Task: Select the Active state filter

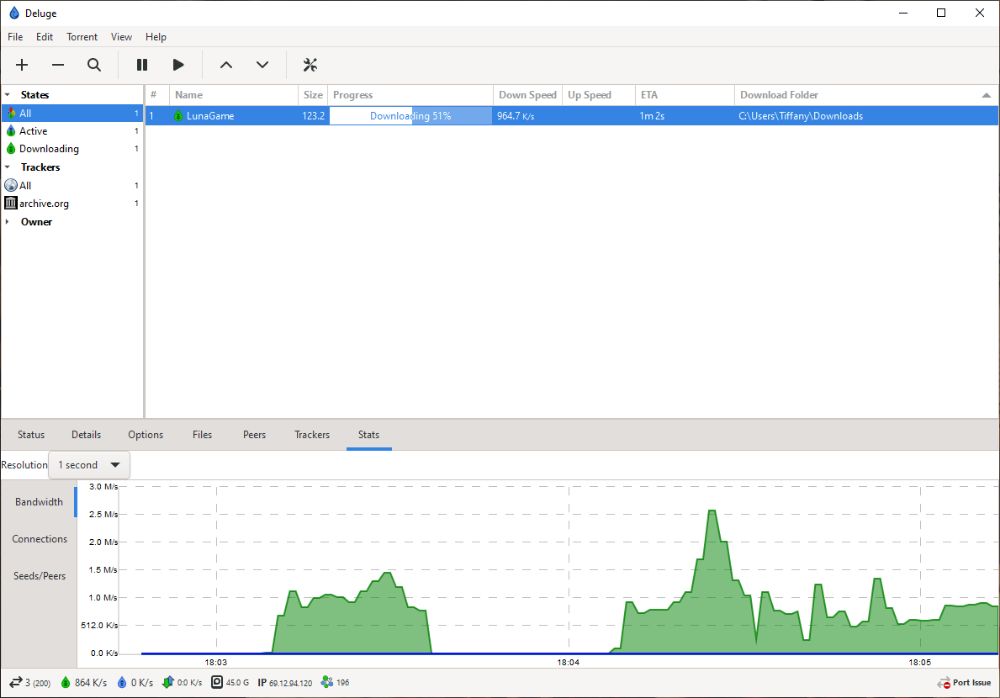Action: click(72, 131)
